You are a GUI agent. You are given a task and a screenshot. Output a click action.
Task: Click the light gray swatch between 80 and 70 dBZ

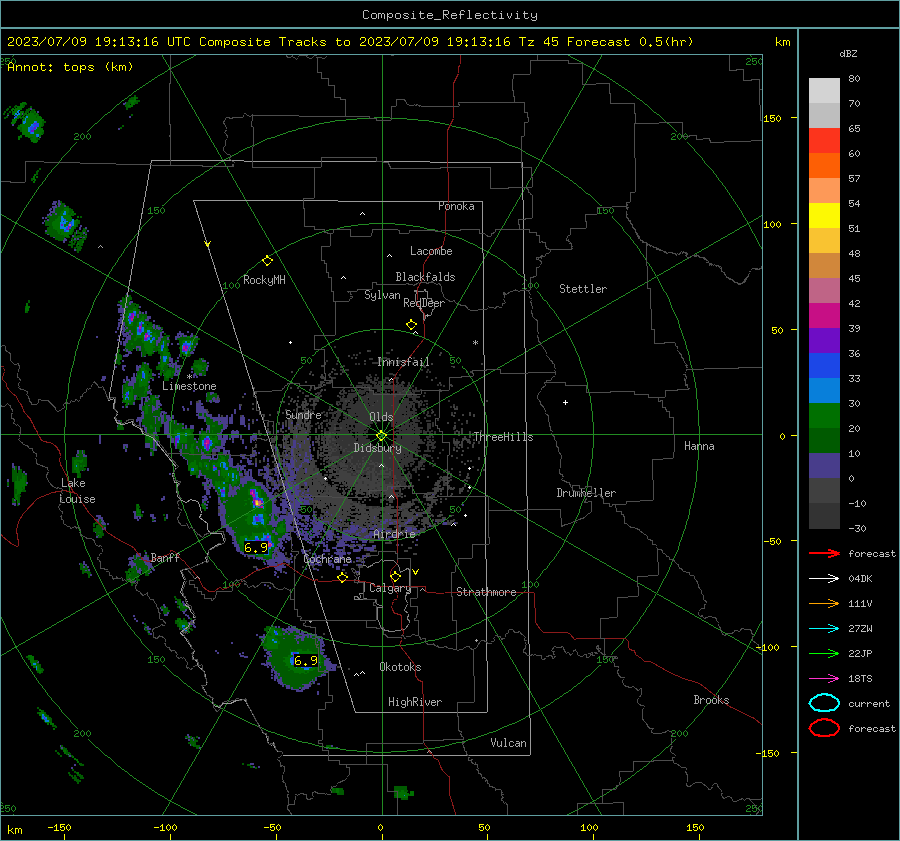tap(824, 91)
